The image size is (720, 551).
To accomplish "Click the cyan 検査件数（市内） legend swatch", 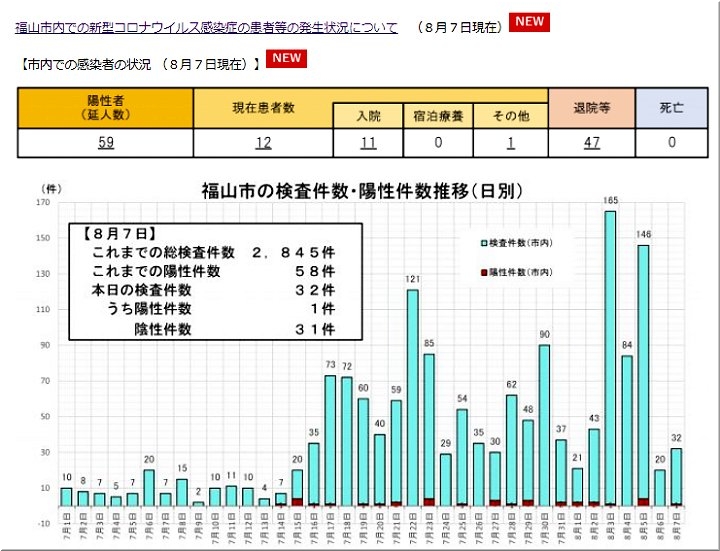I will (485, 243).
